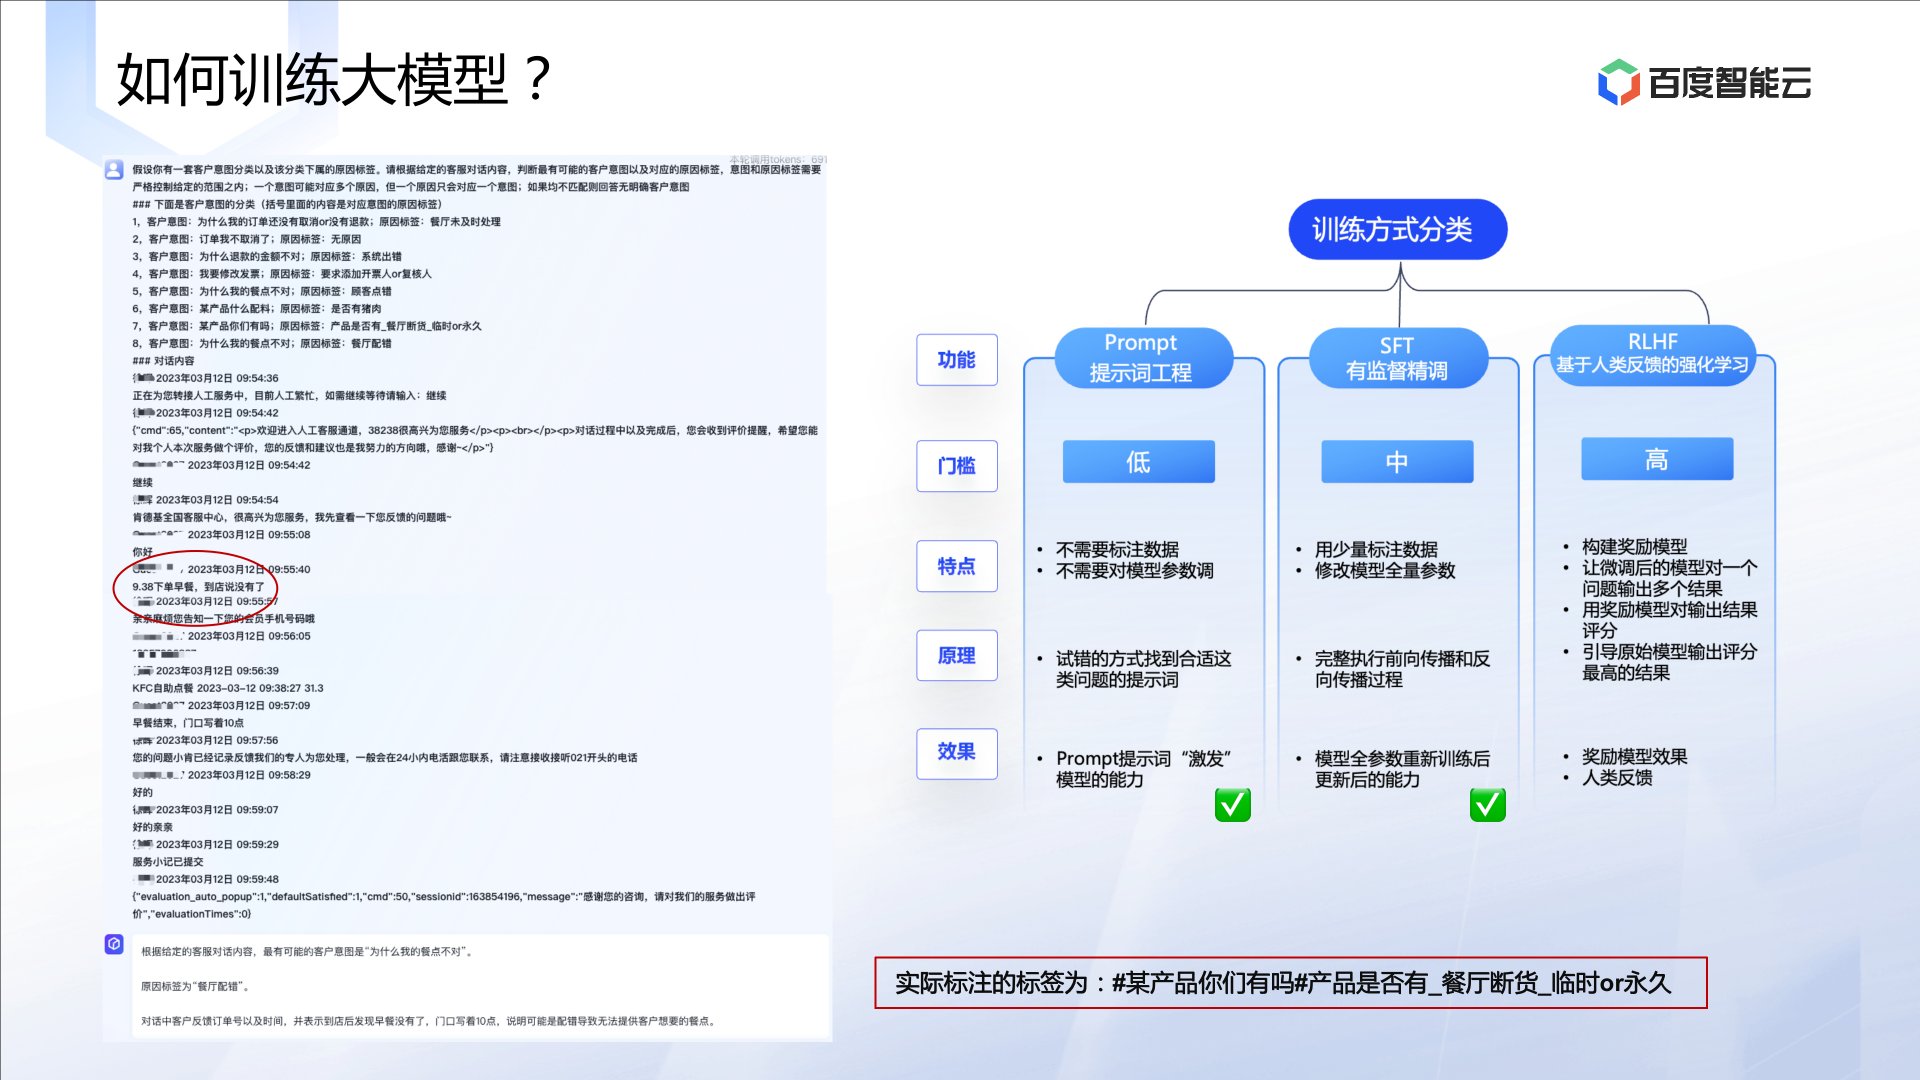Image resolution: width=1920 pixels, height=1080 pixels.
Task: Click the text 试错的方式找到合适这类问题的提示词
Action: [1143, 669]
